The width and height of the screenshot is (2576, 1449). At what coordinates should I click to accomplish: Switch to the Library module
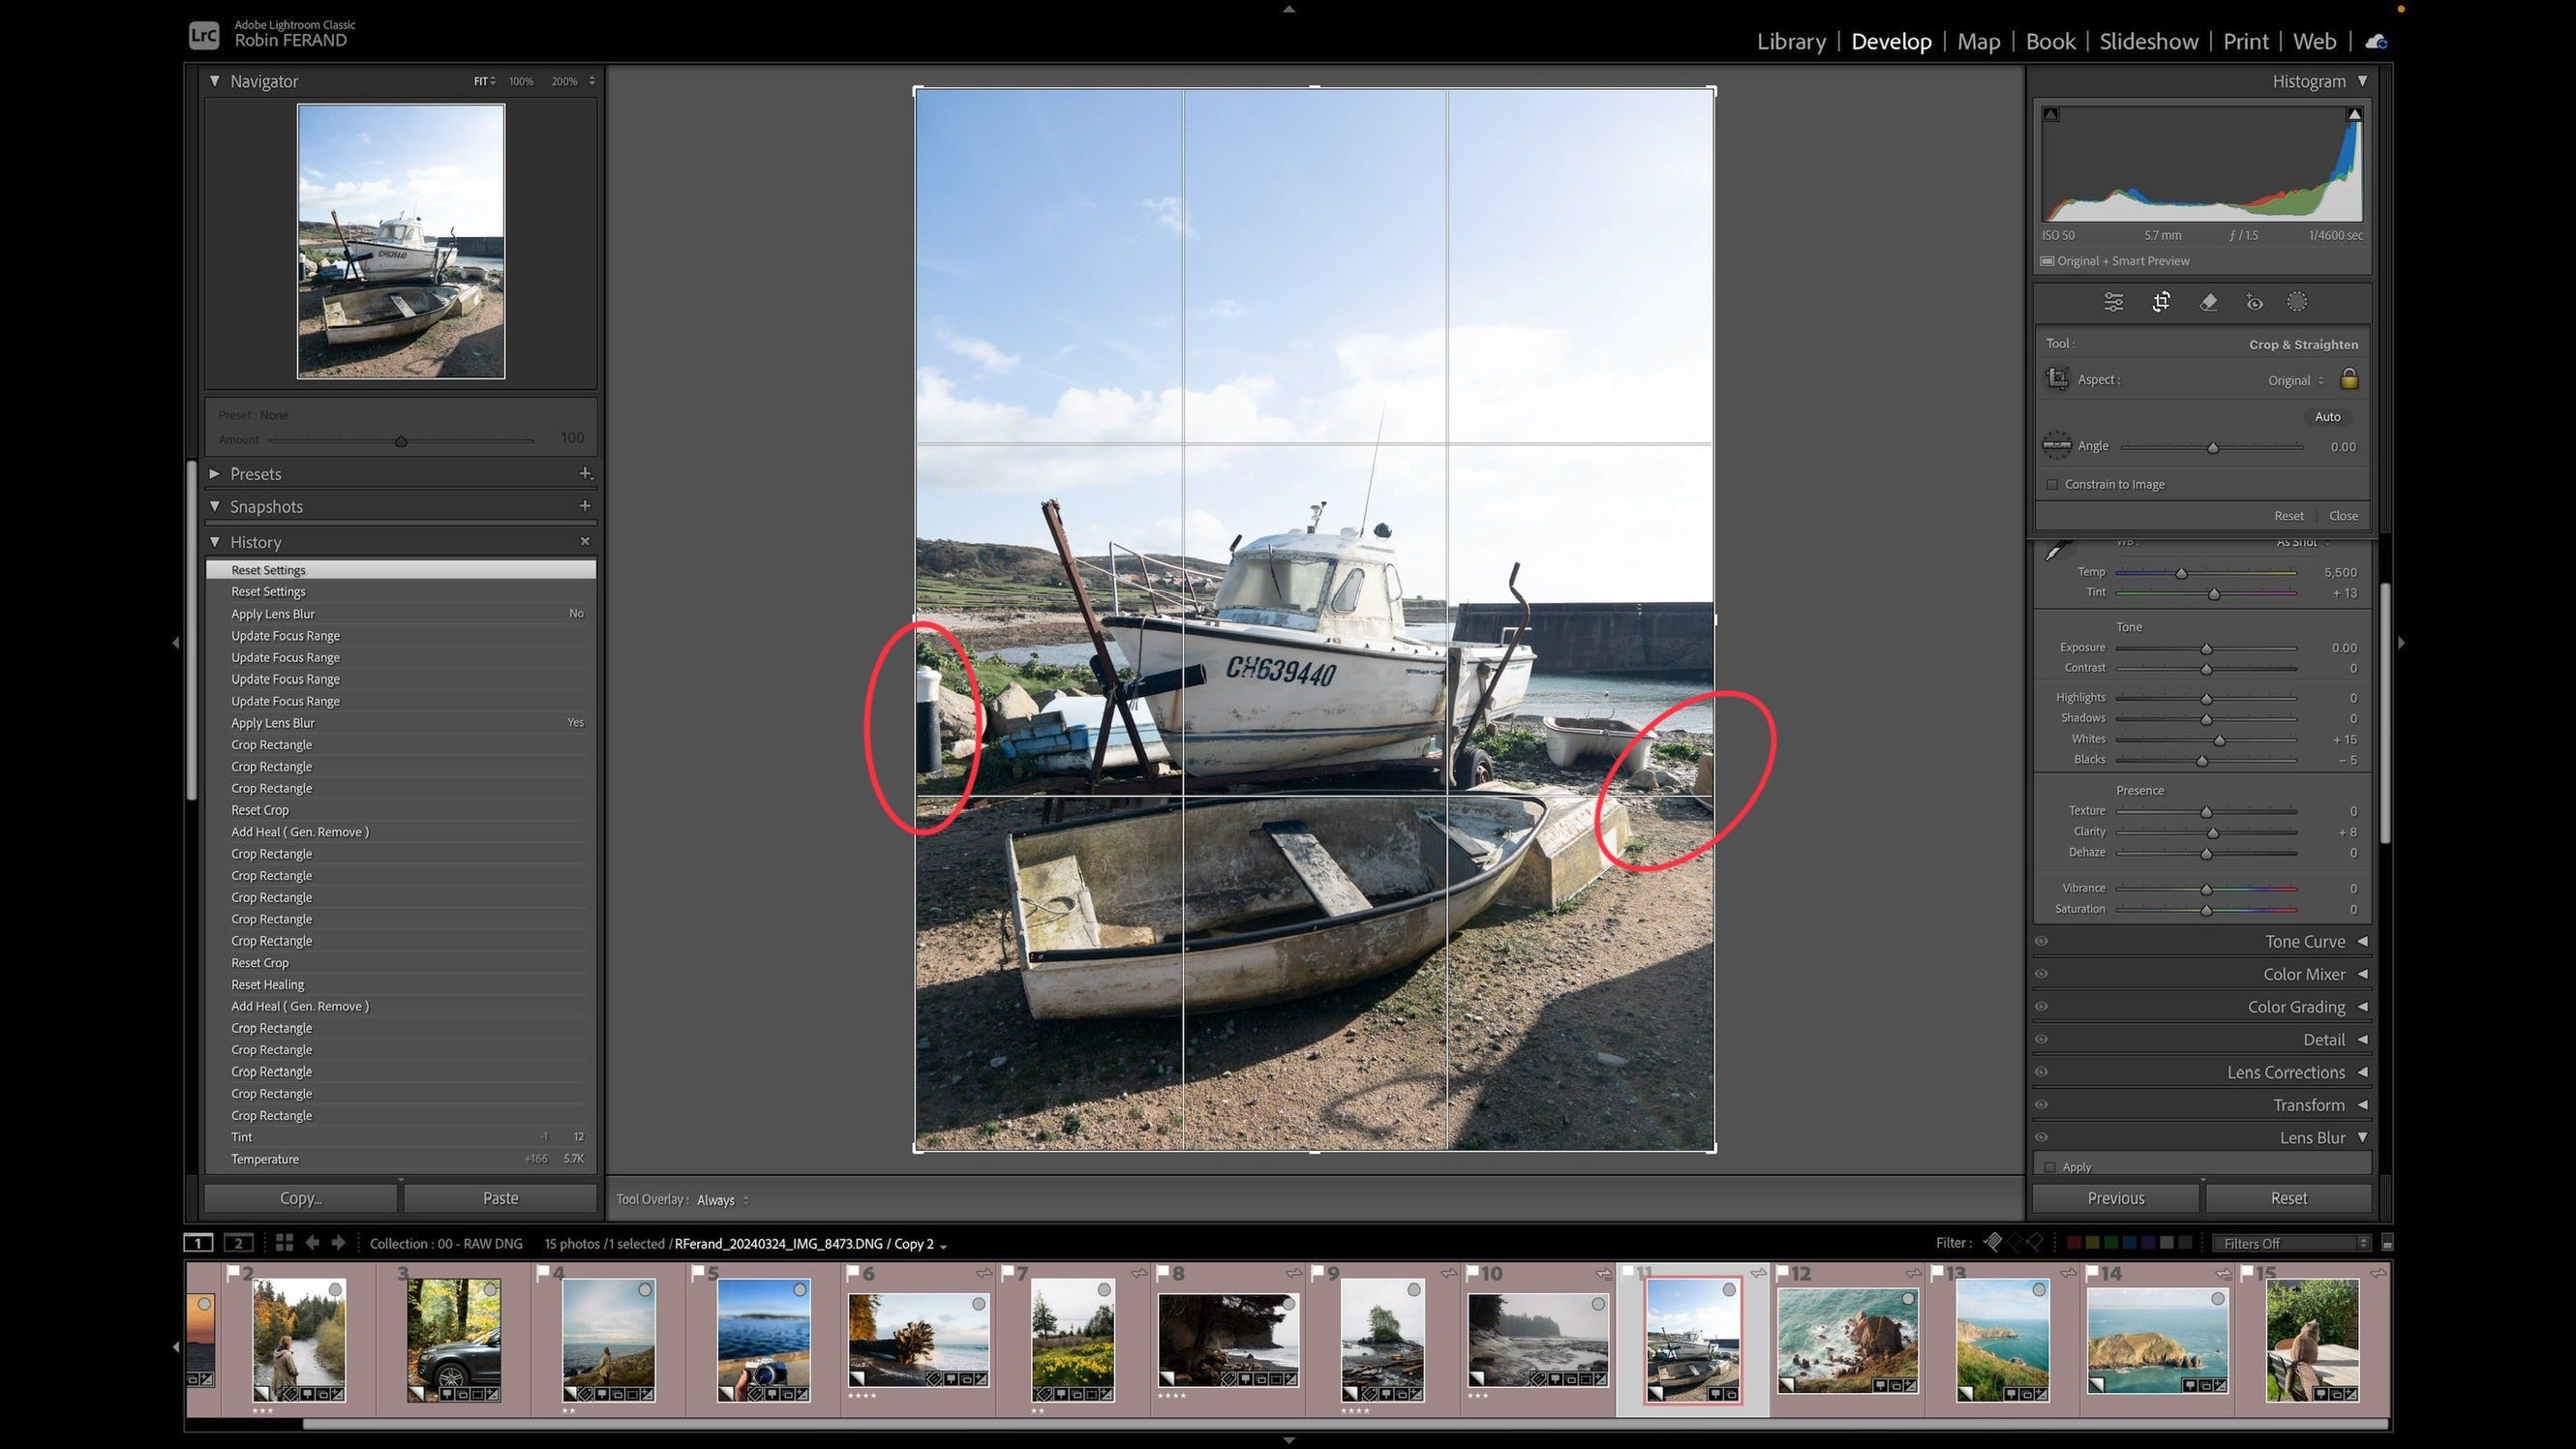[x=1790, y=41]
